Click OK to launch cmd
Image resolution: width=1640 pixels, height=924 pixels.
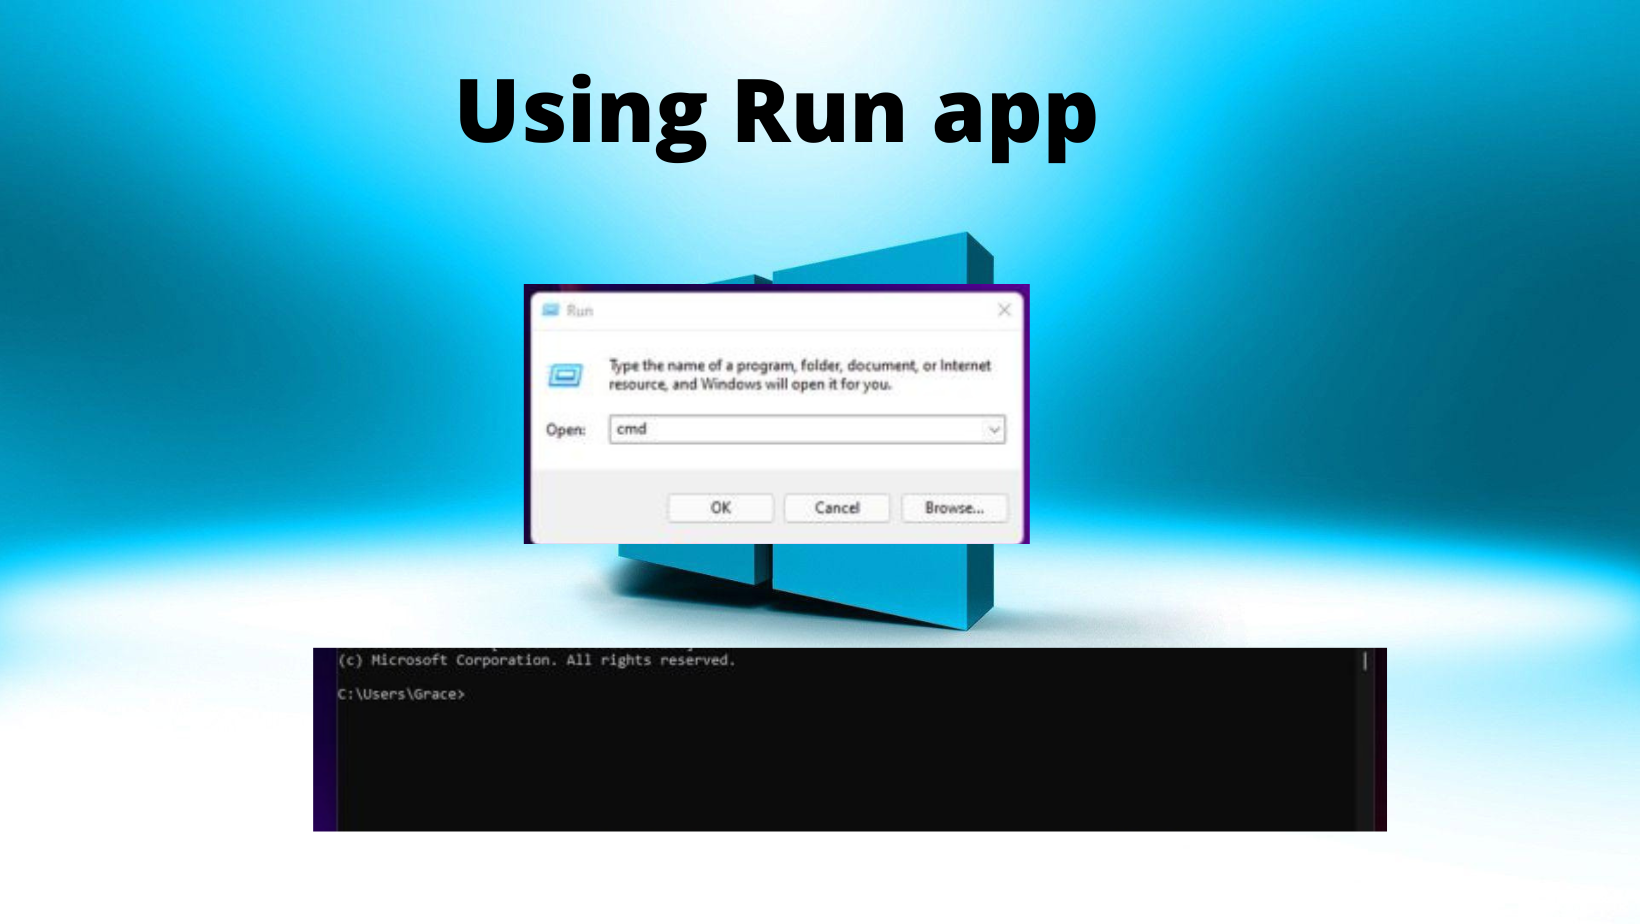[719, 507]
